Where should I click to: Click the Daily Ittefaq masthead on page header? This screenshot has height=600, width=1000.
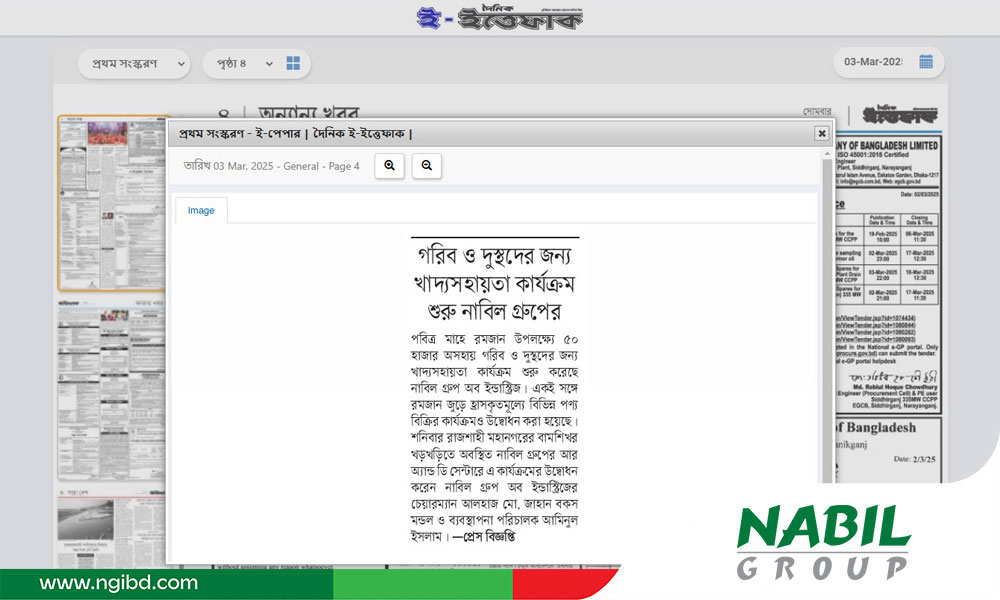pyautogui.click(x=898, y=114)
